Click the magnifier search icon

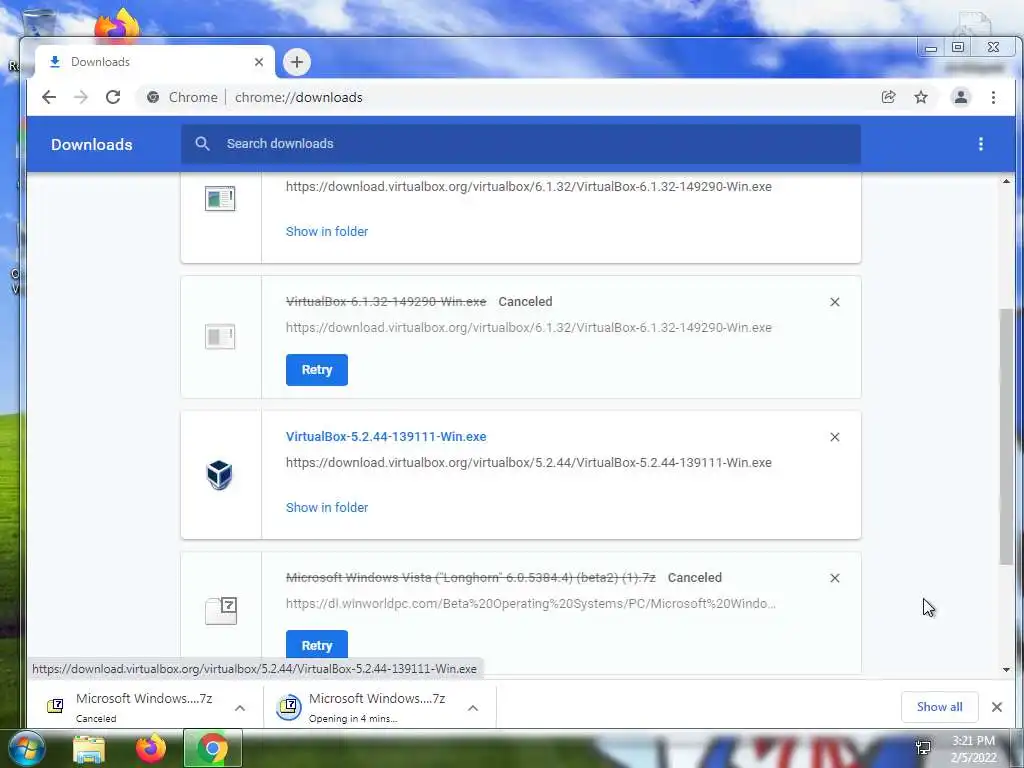coord(202,144)
